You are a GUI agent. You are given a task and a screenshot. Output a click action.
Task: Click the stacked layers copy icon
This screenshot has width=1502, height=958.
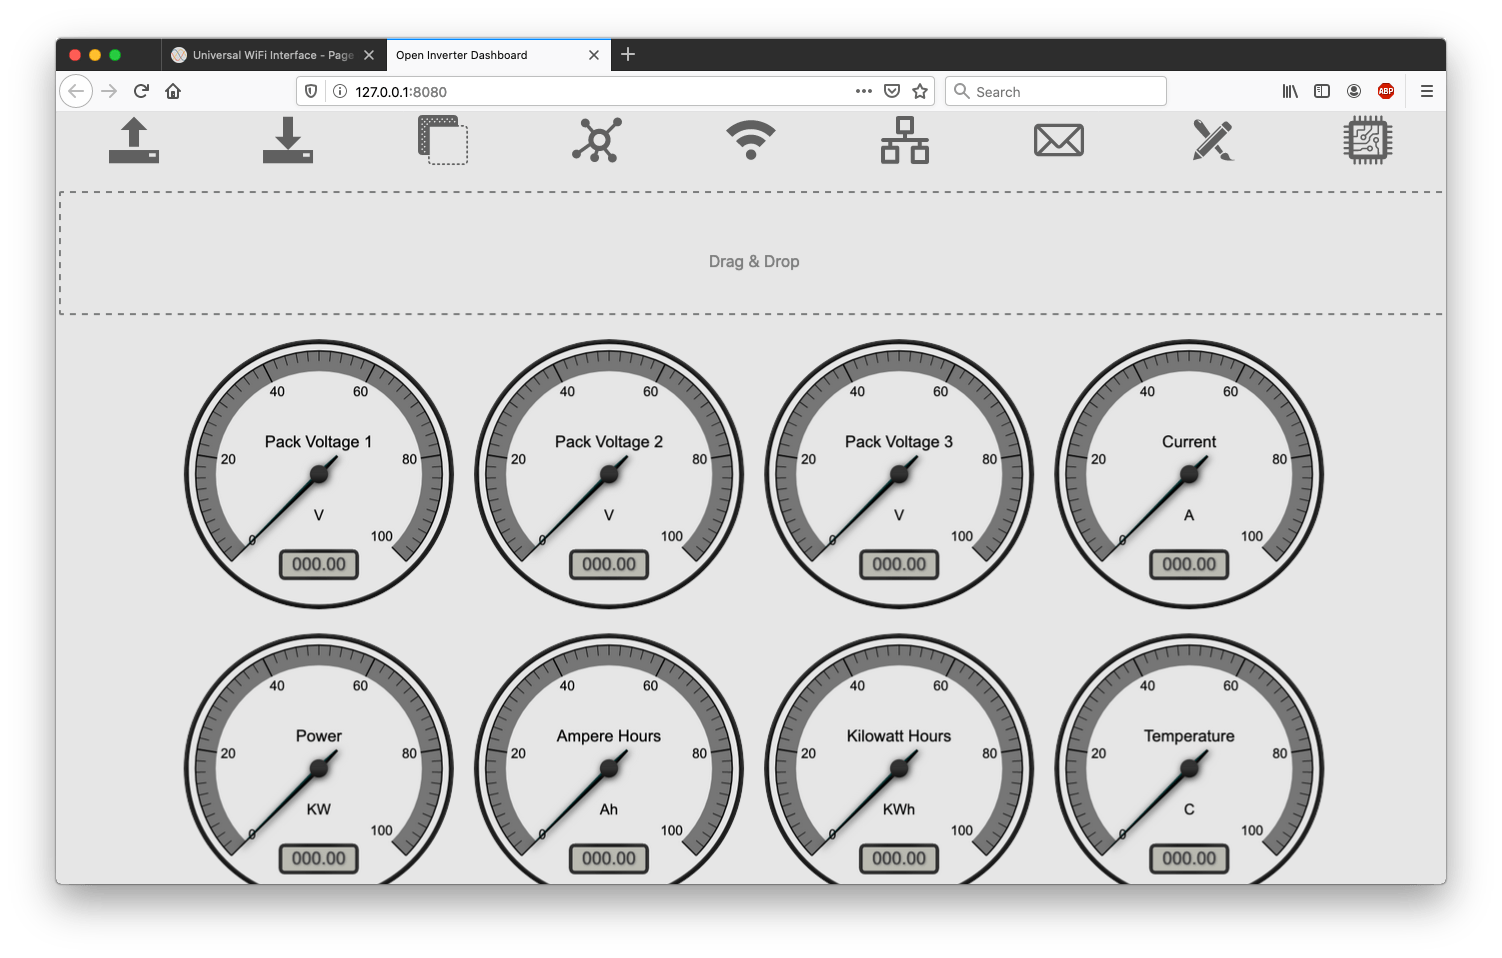tap(442, 140)
